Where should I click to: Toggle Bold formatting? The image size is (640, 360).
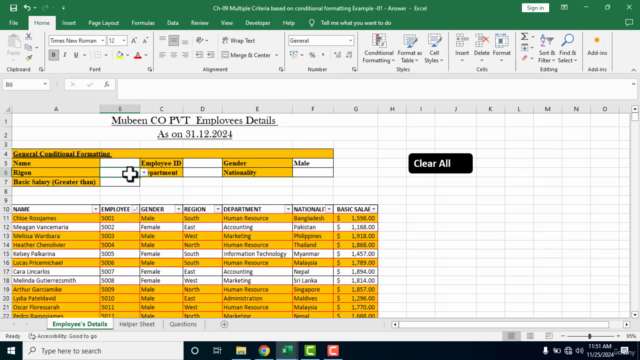(x=53, y=55)
